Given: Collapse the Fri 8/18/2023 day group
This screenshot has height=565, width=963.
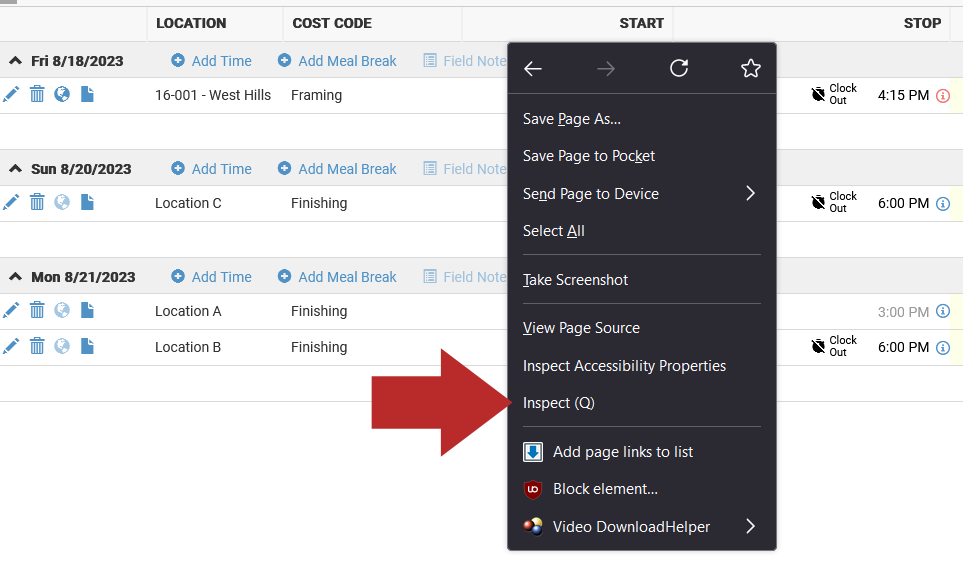Looking at the screenshot, I should pos(16,61).
